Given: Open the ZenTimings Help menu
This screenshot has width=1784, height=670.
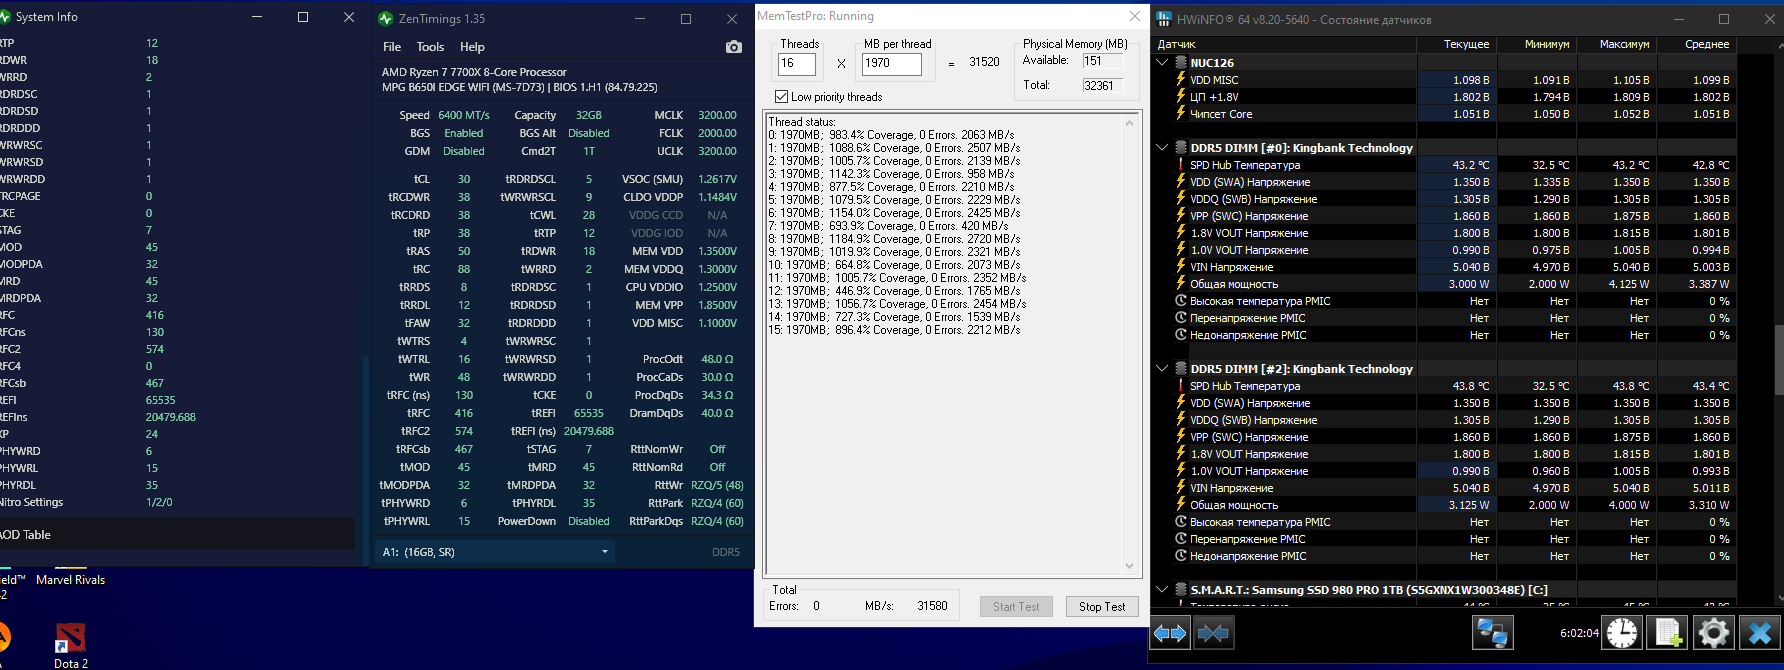Looking at the screenshot, I should click(x=472, y=47).
